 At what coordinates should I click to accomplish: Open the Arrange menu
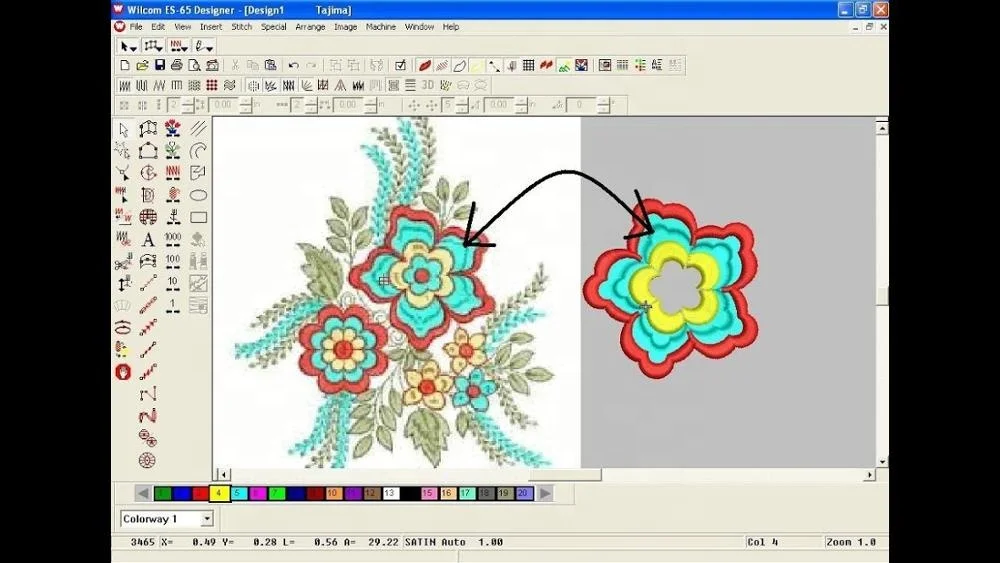[x=310, y=27]
